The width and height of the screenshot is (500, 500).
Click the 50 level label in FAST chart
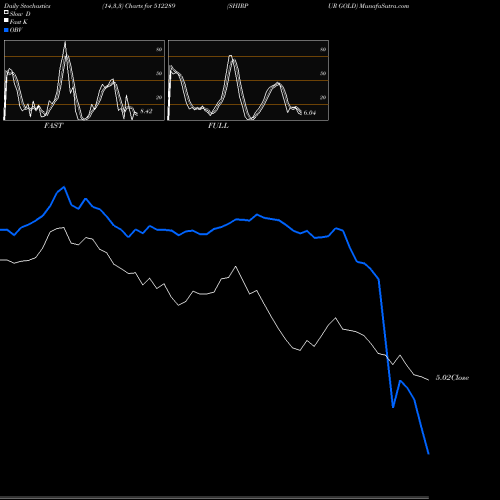(x=159, y=73)
